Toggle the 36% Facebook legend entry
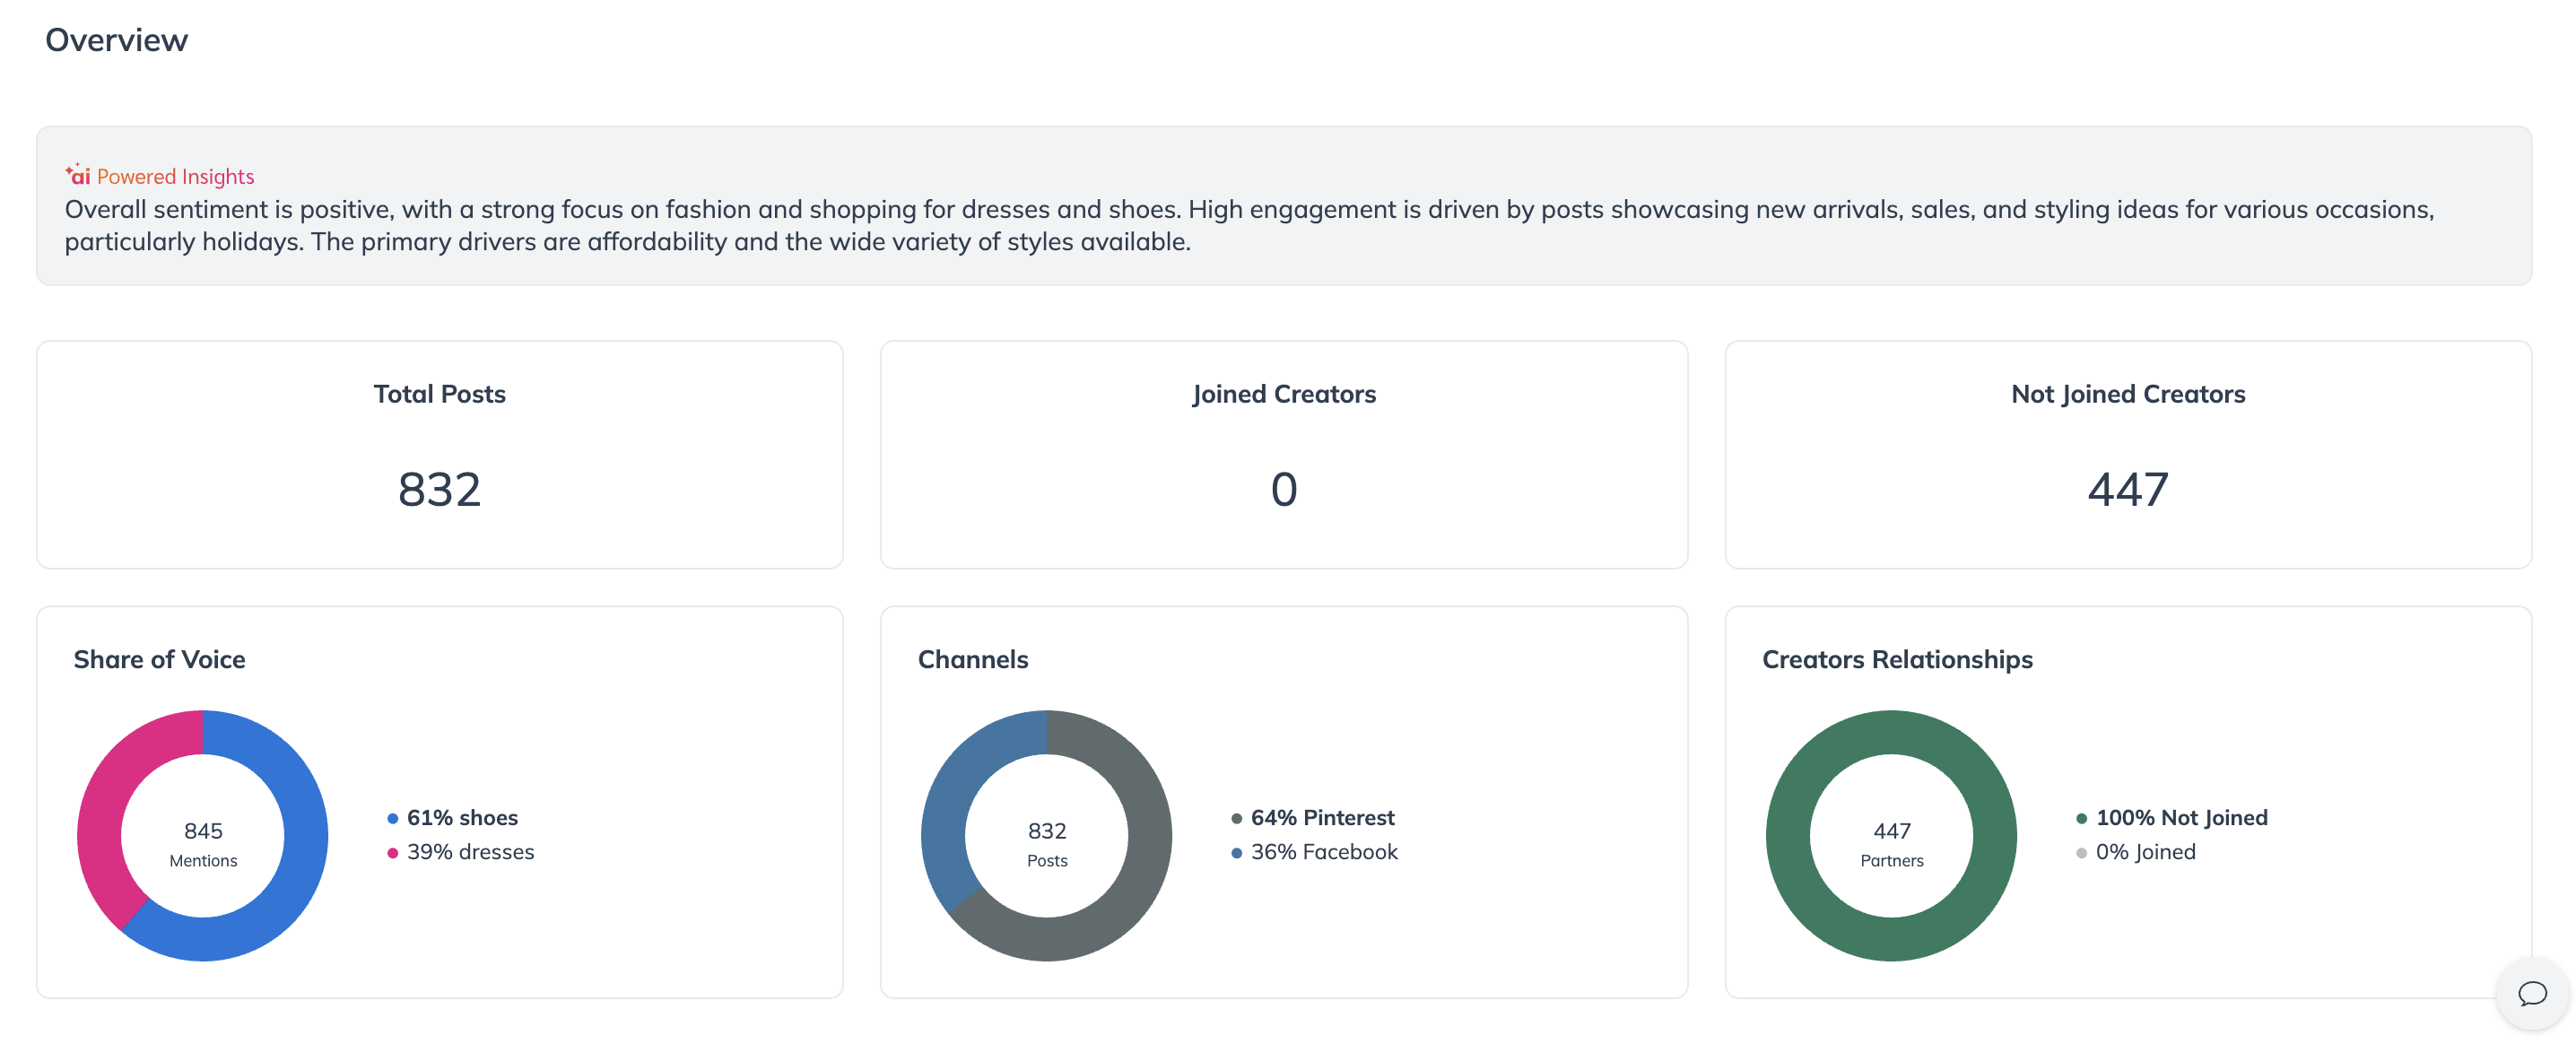The width and height of the screenshot is (2576, 1044). [x=1323, y=851]
